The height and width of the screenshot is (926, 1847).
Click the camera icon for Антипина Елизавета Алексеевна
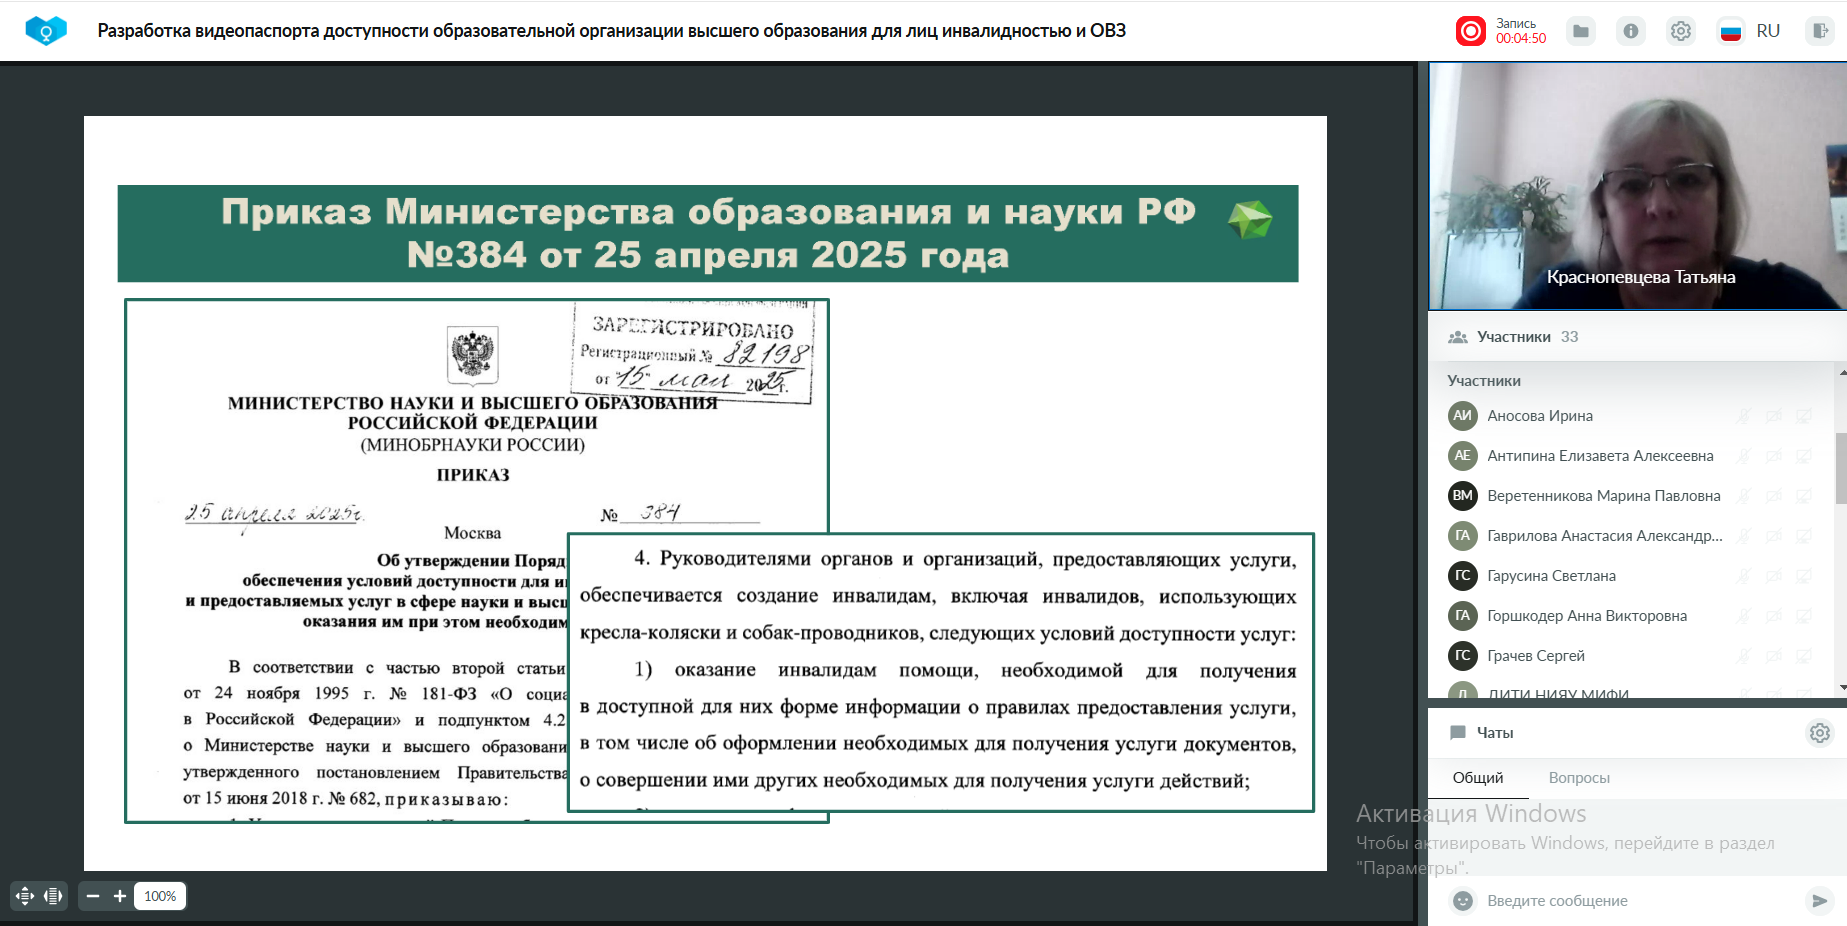[1774, 456]
